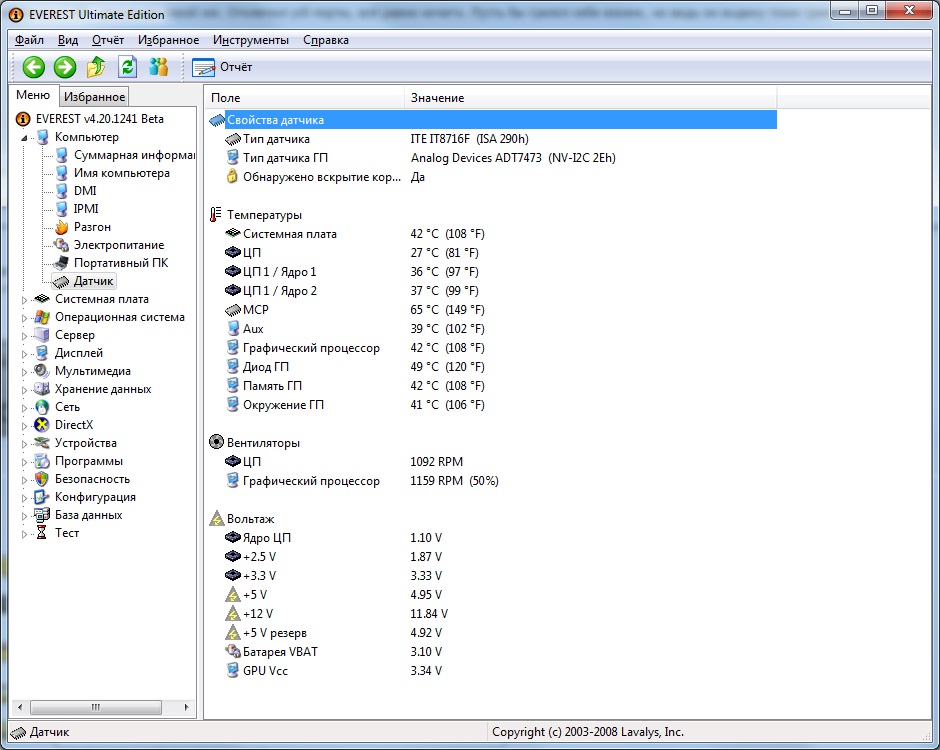Click the green Forward arrow toolbar button

coord(65,67)
